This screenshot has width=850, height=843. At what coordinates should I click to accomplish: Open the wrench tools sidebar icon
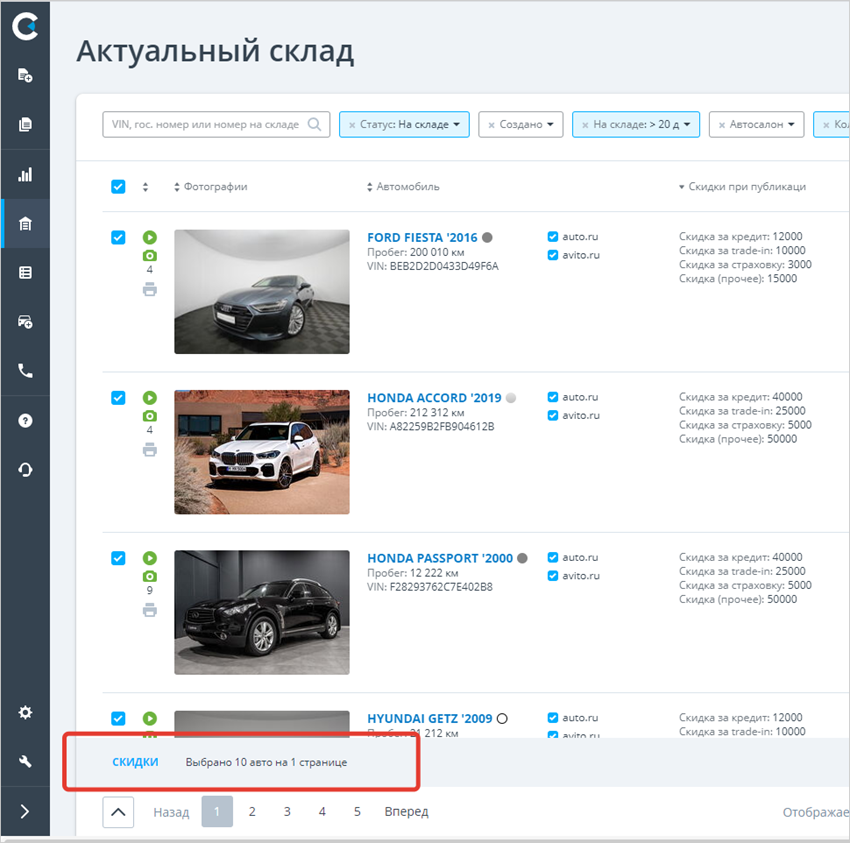click(x=25, y=761)
